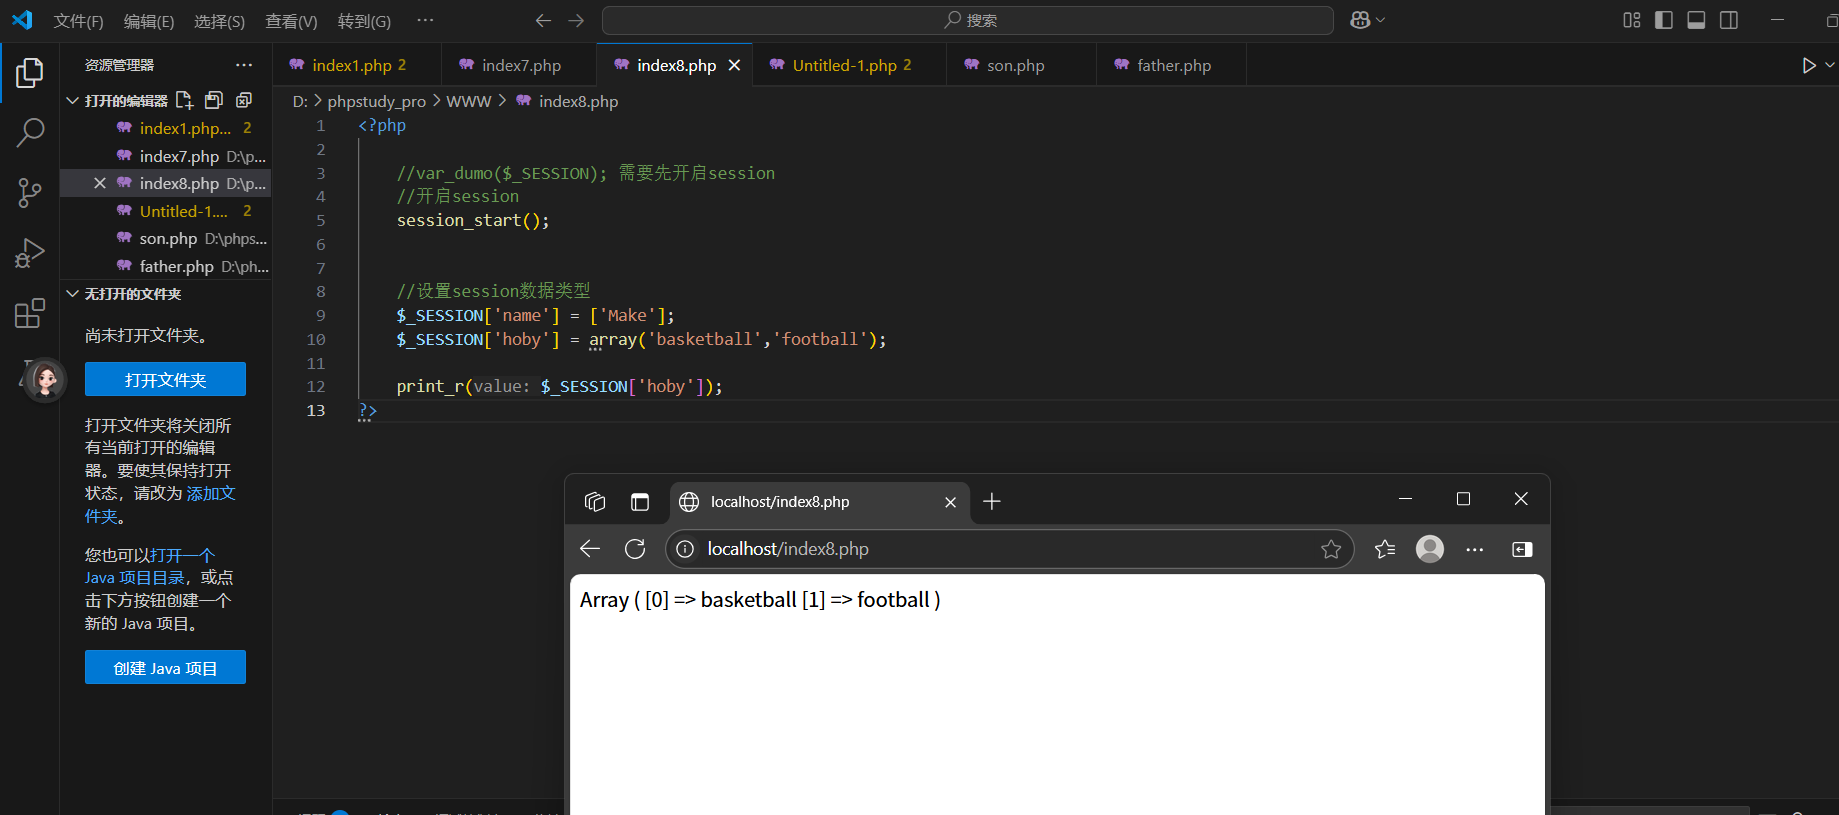
Task: Open browser settings and more menu
Action: pos(1475,549)
